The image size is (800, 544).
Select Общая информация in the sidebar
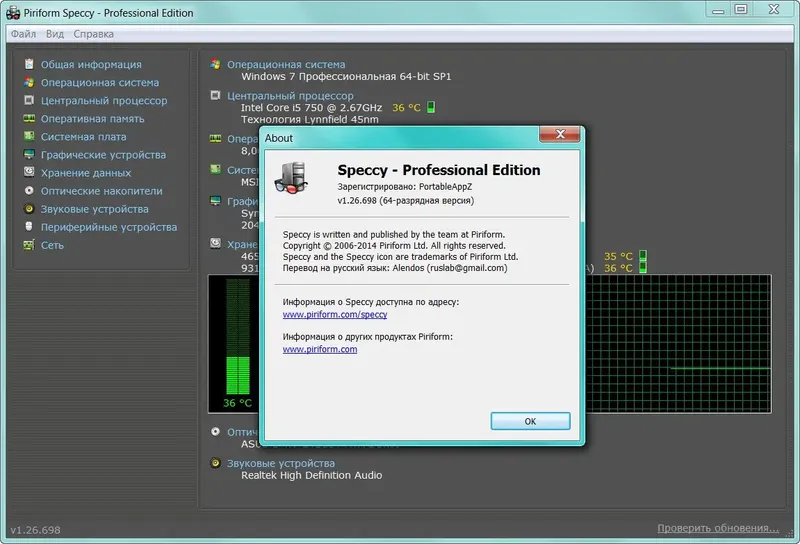coord(91,65)
